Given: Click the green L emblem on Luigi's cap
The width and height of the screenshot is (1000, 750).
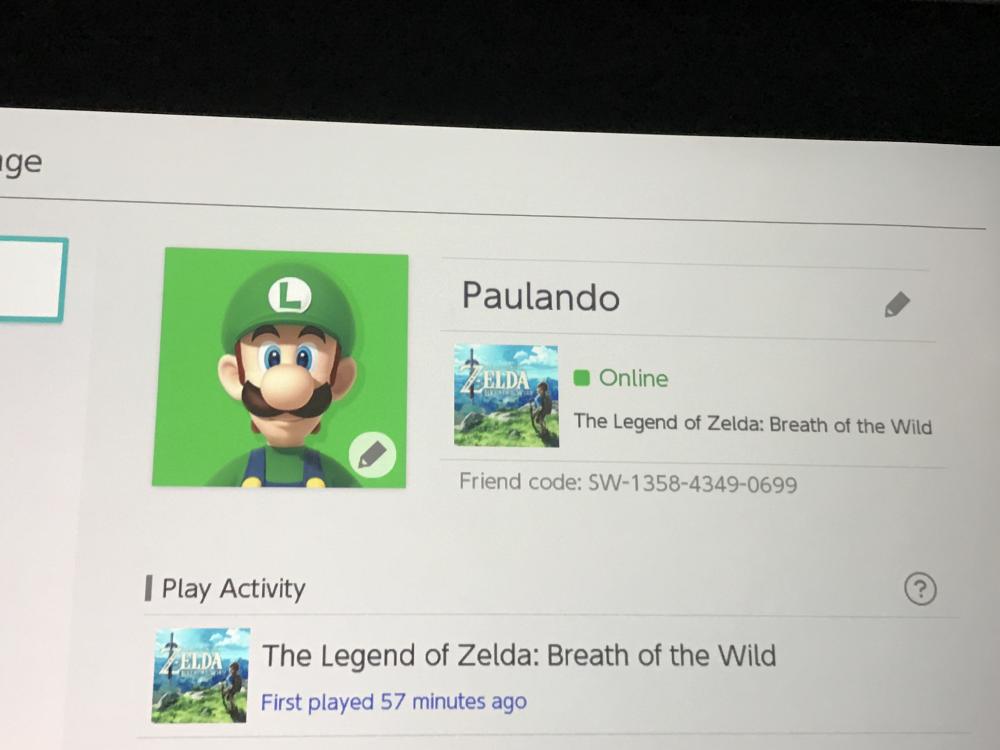Looking at the screenshot, I should click(289, 296).
